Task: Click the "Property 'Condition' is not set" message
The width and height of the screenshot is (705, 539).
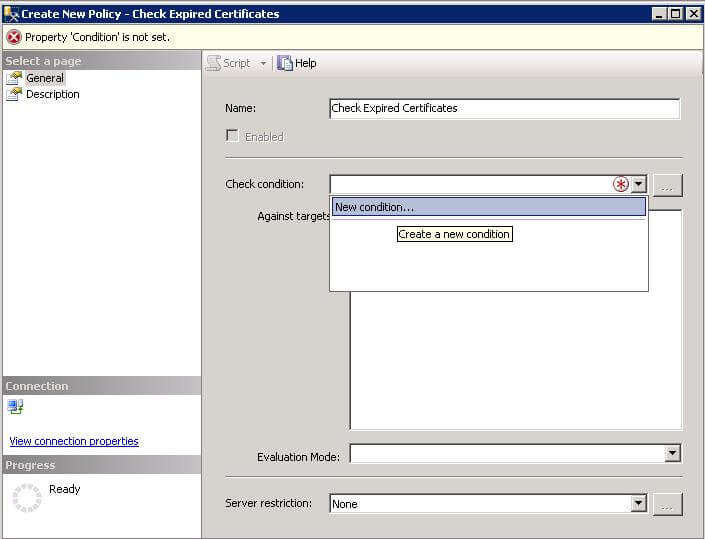Action: pos(98,37)
